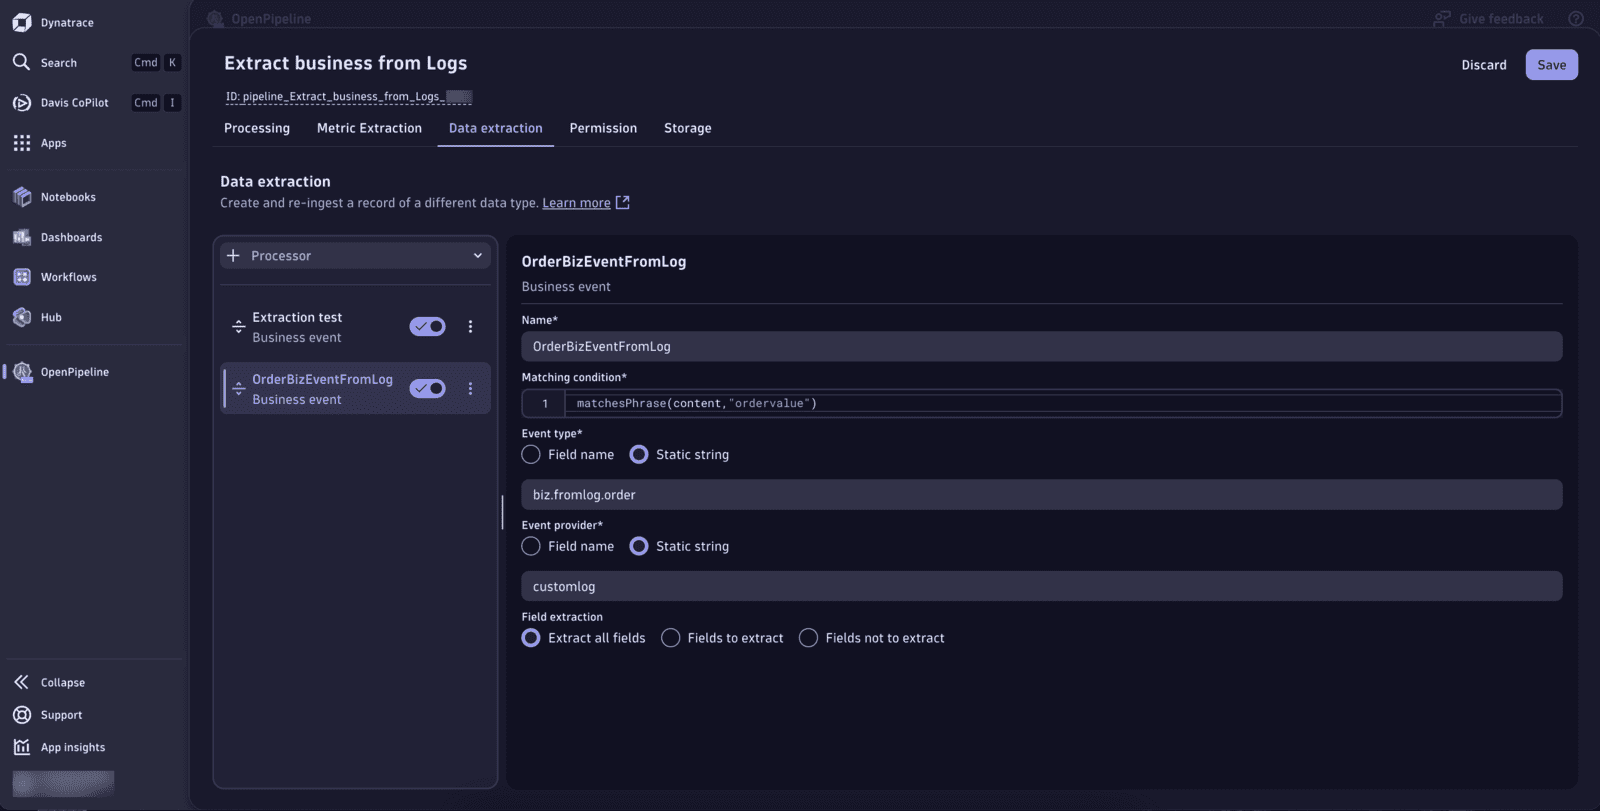Open more options for Extraction test
This screenshot has width=1600, height=811.
pyautogui.click(x=470, y=327)
